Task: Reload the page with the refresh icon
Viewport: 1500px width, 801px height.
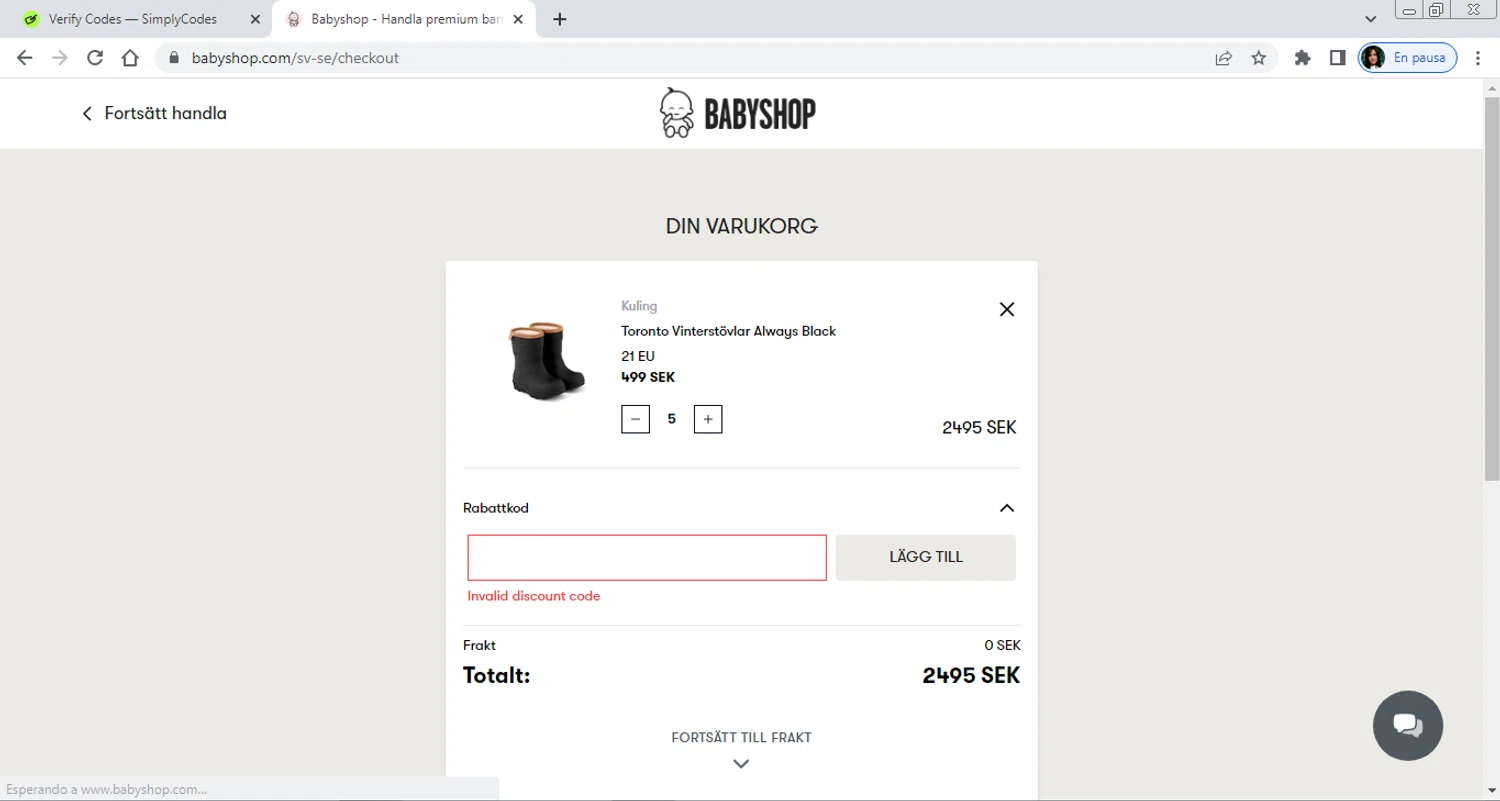Action: pos(95,58)
